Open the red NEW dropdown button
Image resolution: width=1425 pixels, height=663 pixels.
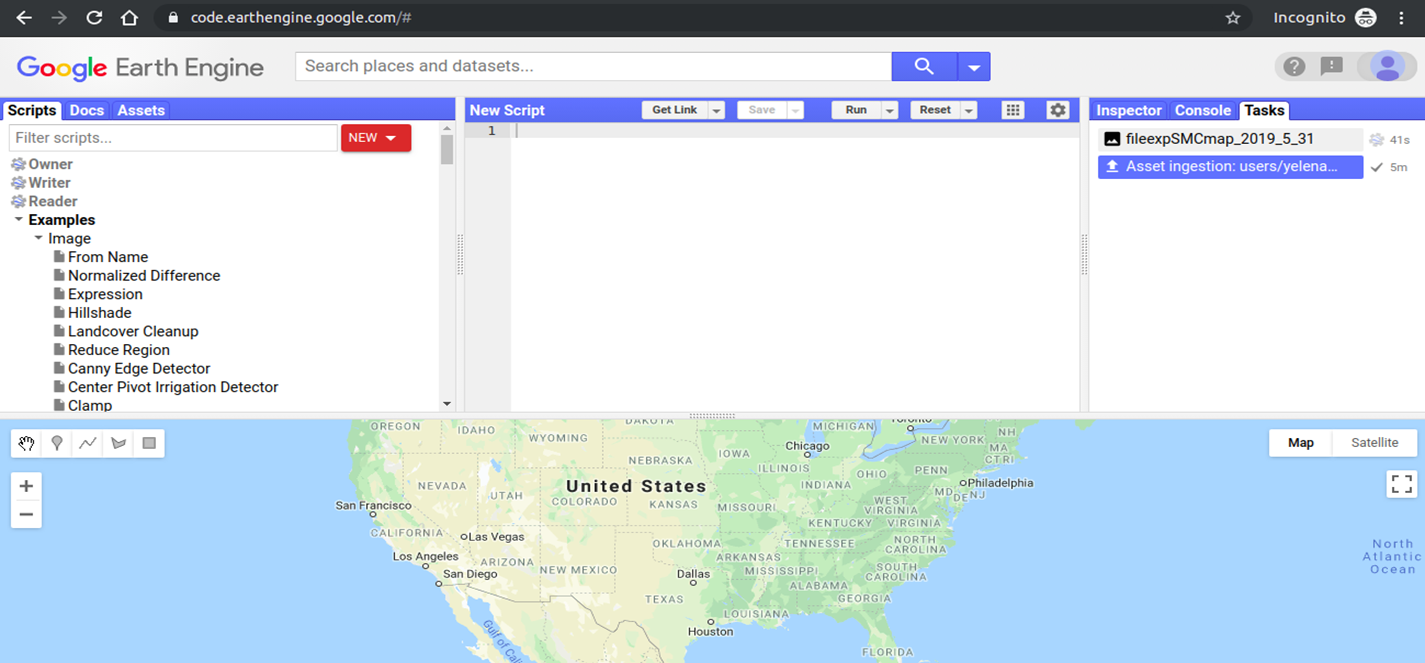(x=376, y=138)
